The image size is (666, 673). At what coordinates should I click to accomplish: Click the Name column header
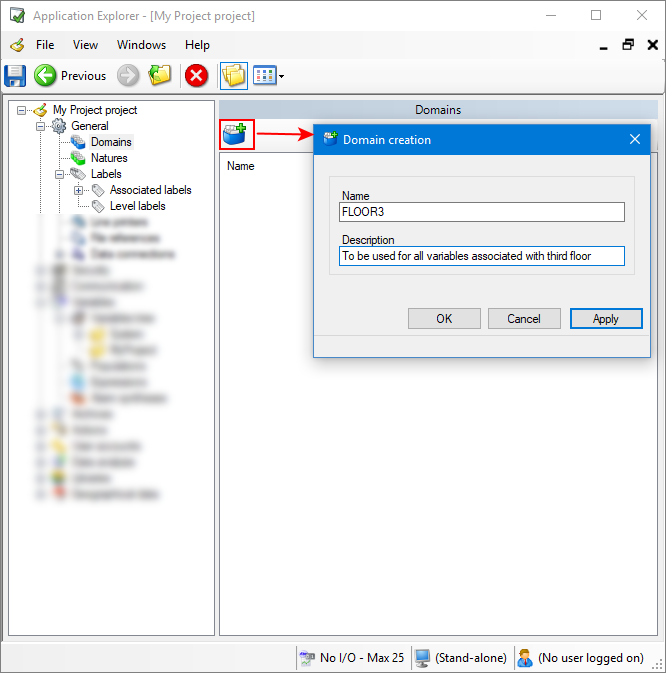241,166
